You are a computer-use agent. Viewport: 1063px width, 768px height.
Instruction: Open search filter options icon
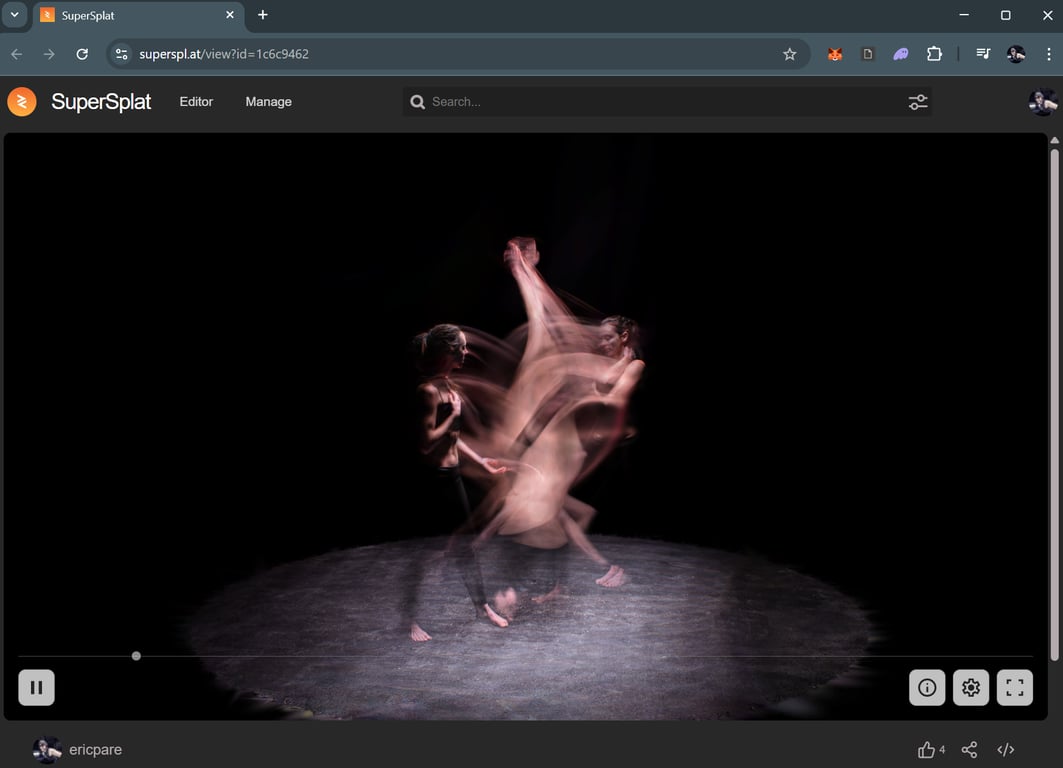[x=917, y=102]
